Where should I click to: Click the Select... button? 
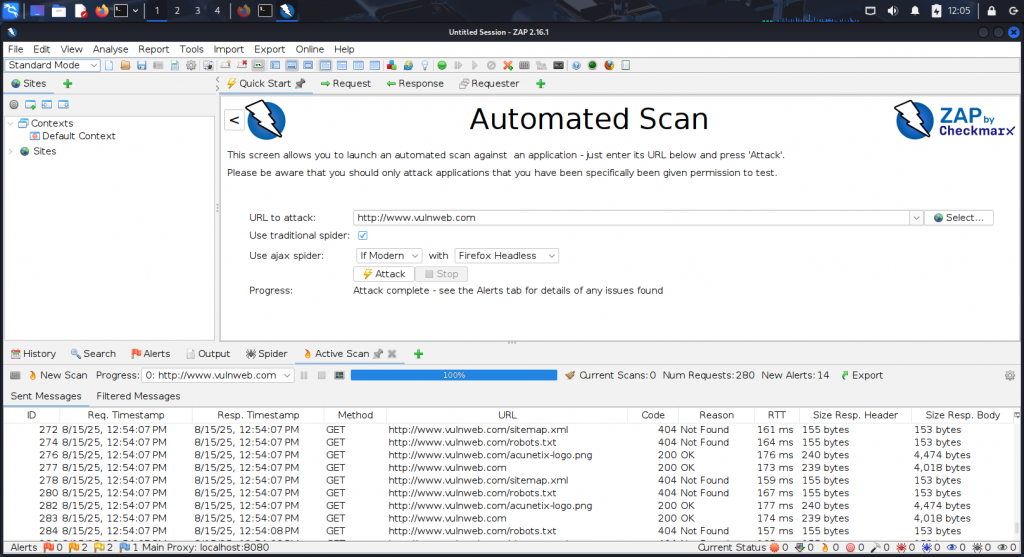coord(959,218)
